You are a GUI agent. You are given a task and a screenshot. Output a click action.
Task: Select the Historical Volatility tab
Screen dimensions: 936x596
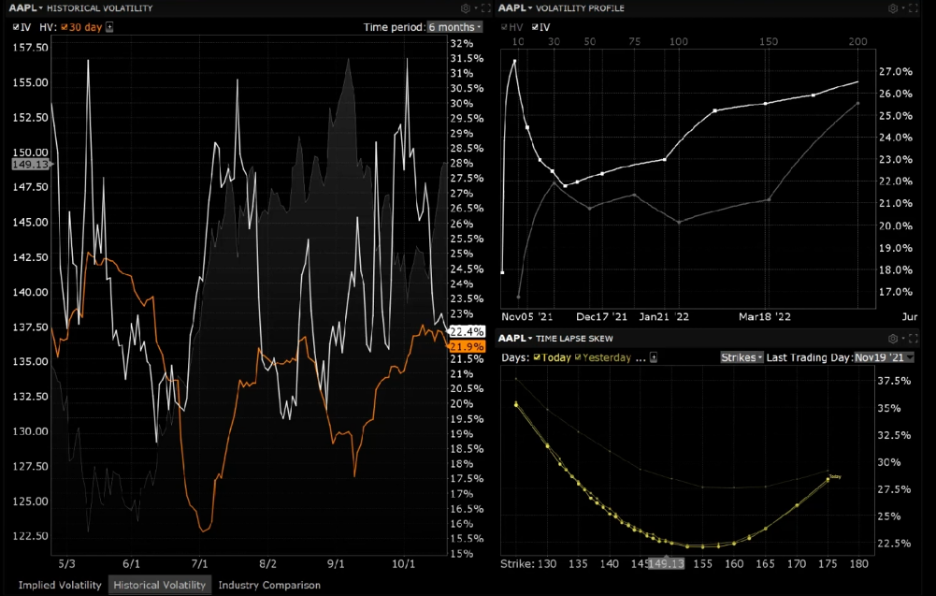[x=159, y=585]
